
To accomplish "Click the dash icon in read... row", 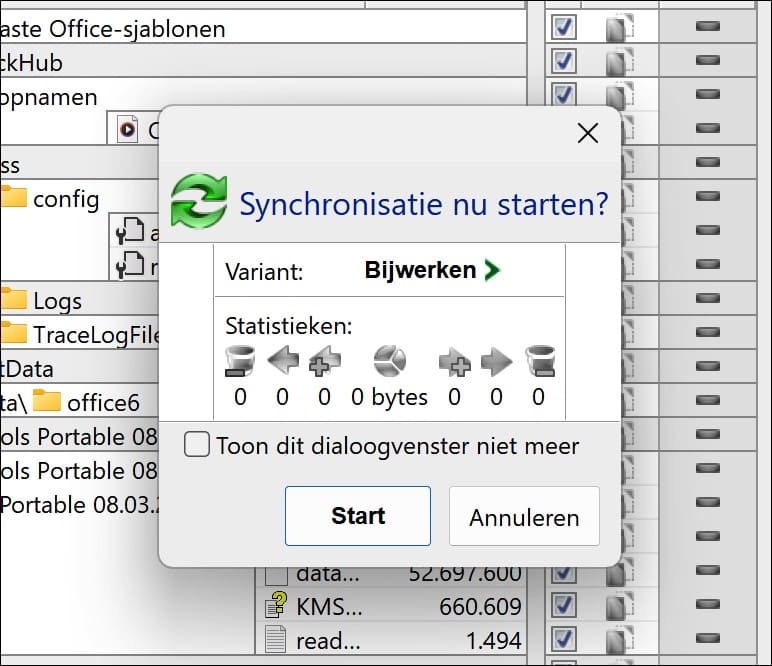I will coord(708,638).
